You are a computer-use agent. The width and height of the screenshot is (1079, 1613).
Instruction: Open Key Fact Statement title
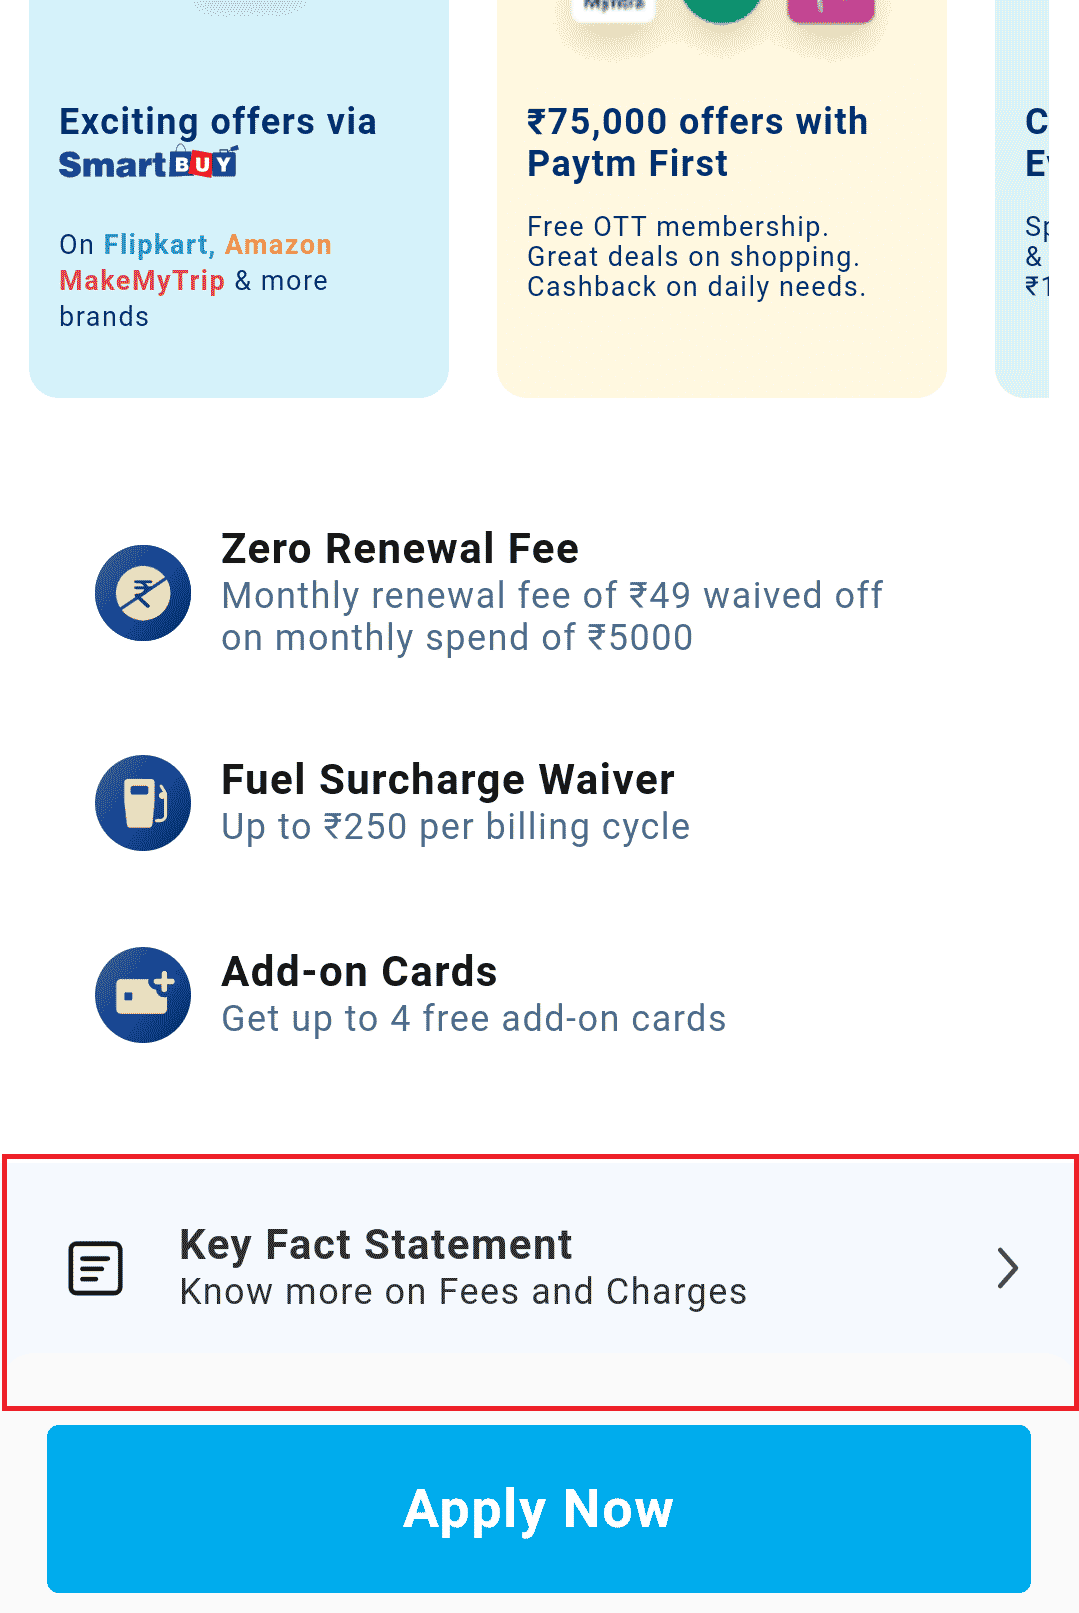[376, 1245]
